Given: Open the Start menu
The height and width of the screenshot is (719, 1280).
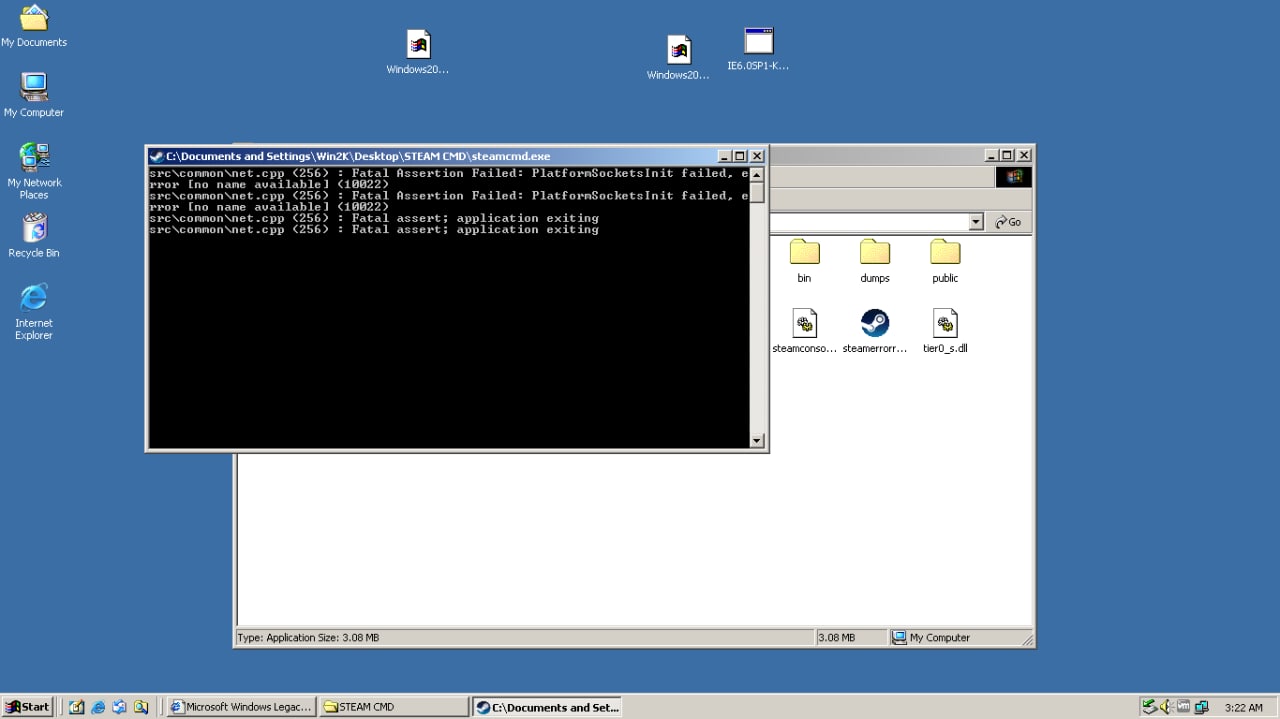Looking at the screenshot, I should pyautogui.click(x=28, y=707).
